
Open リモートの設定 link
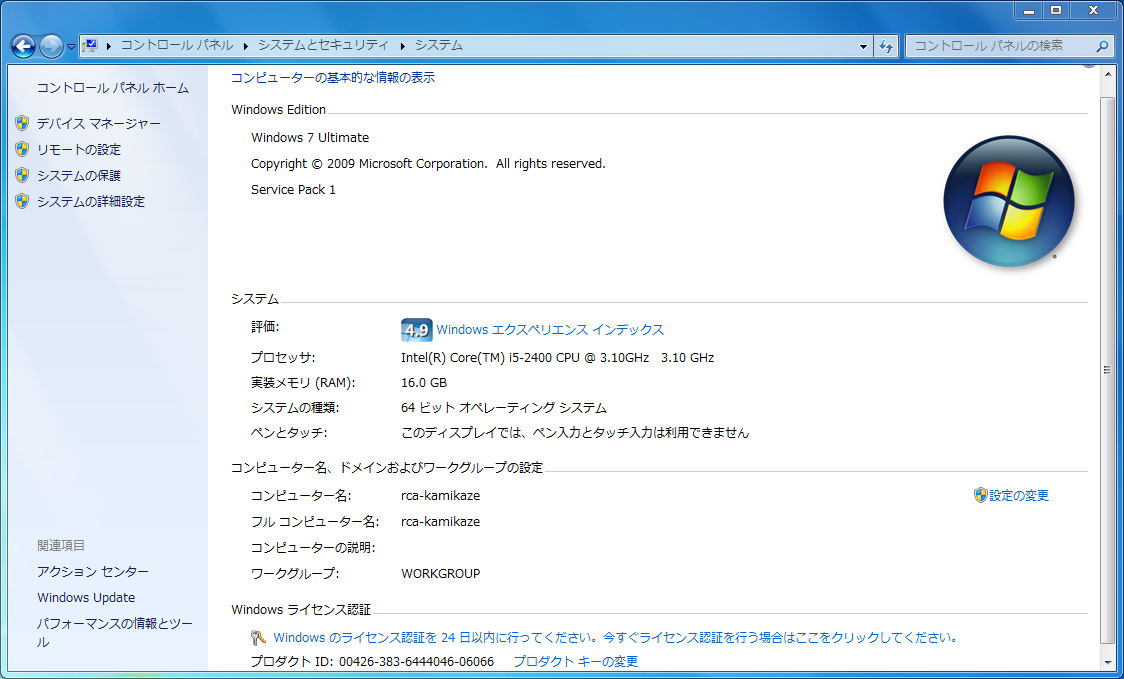coord(79,150)
